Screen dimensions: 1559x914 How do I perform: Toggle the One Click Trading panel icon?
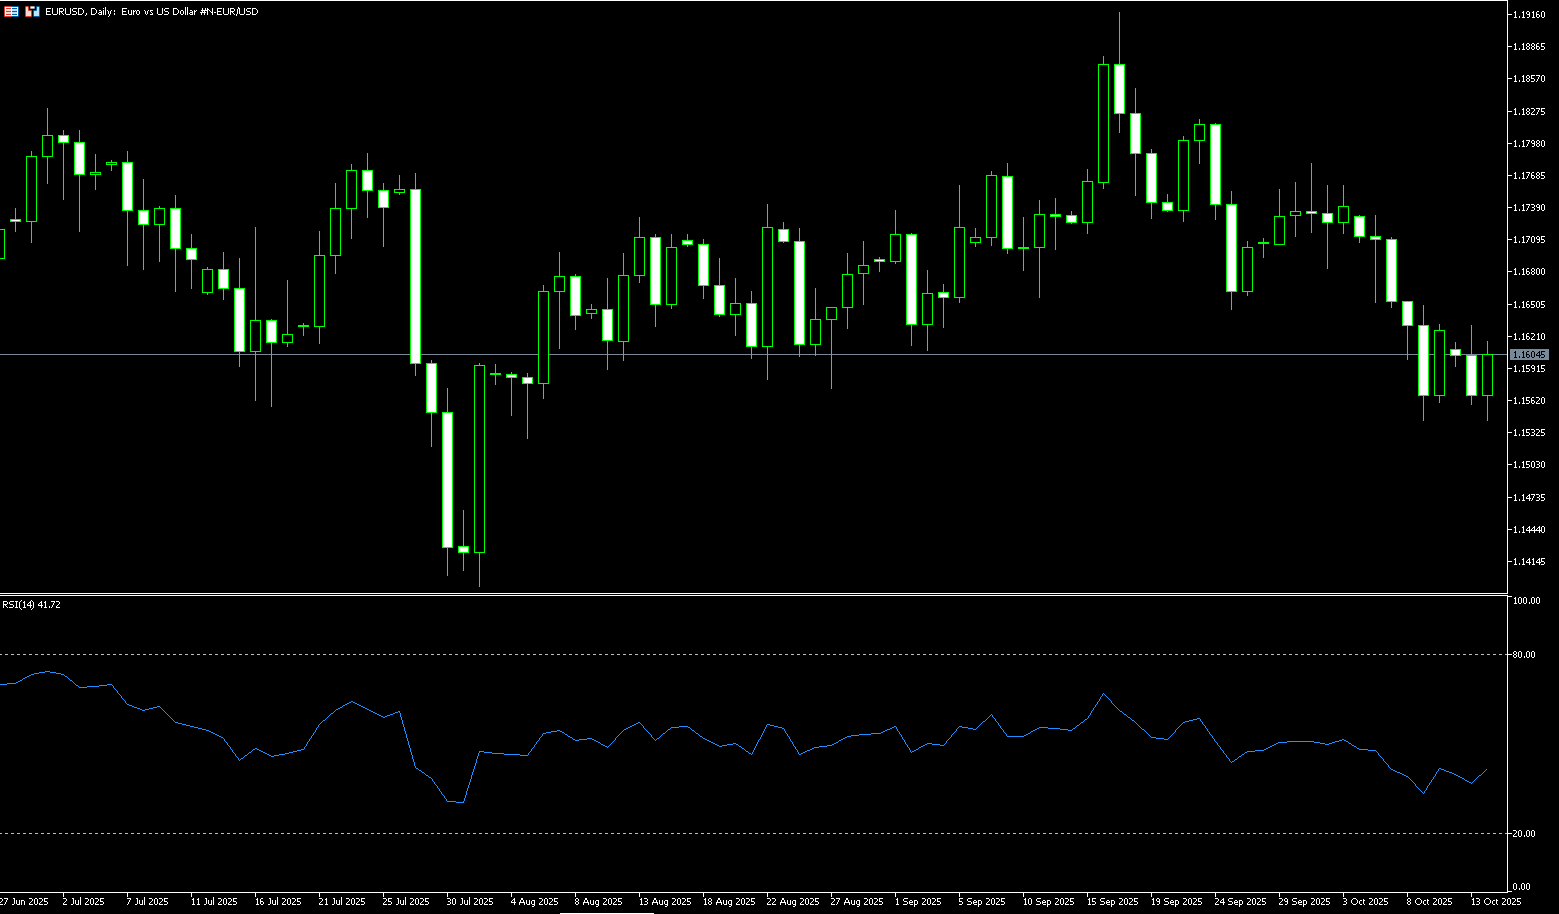(11, 11)
